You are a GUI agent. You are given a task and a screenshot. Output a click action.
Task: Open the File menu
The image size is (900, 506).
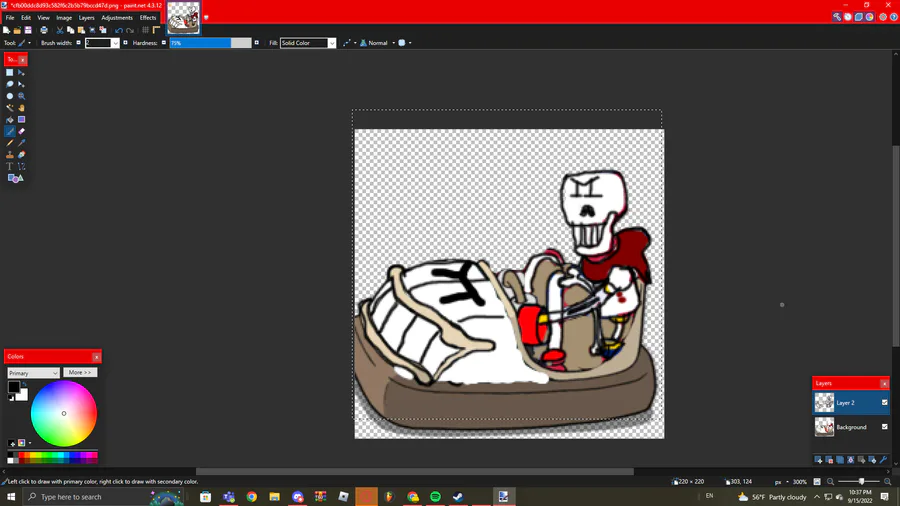pos(10,18)
